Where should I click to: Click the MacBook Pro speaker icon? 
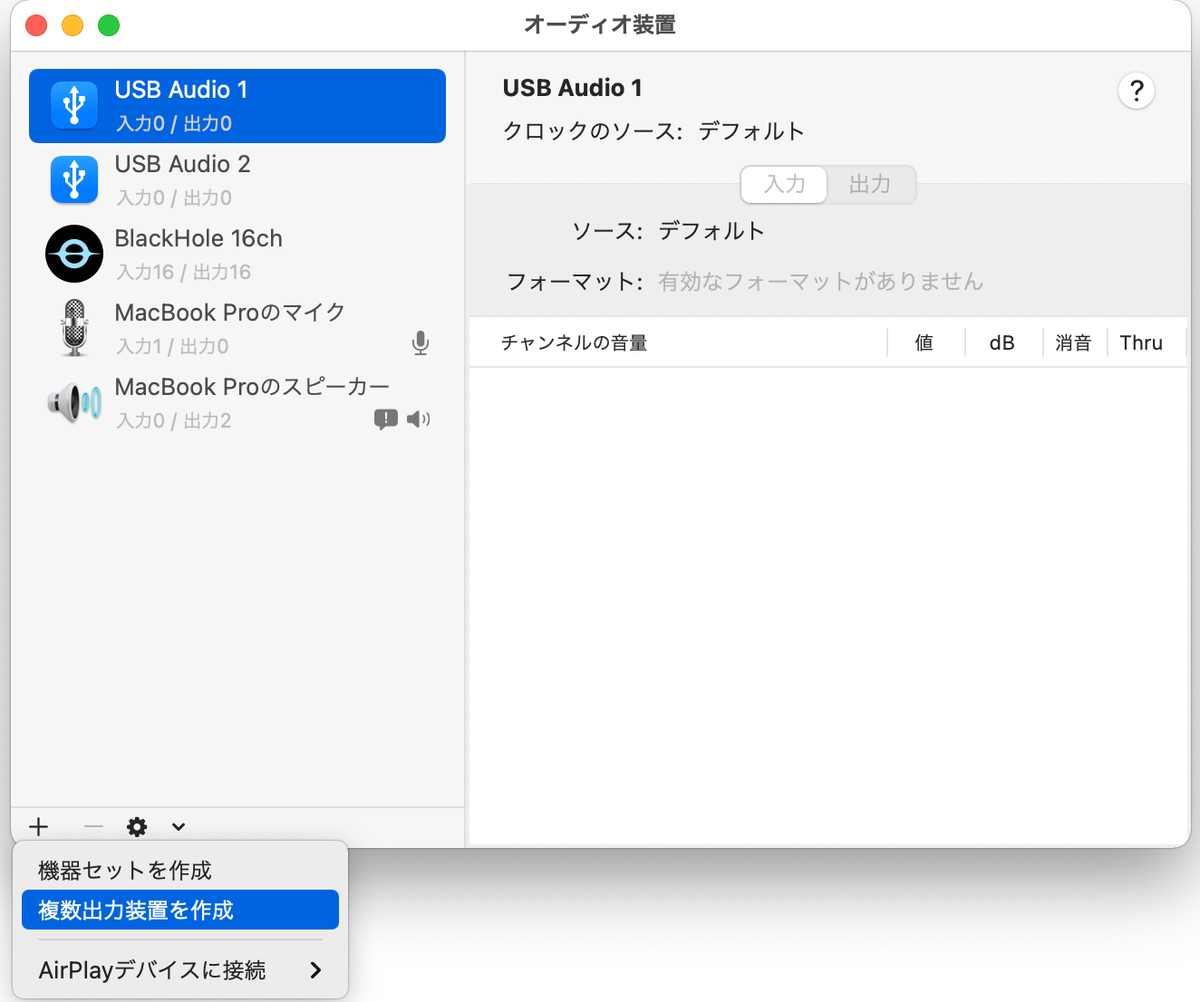pos(74,403)
